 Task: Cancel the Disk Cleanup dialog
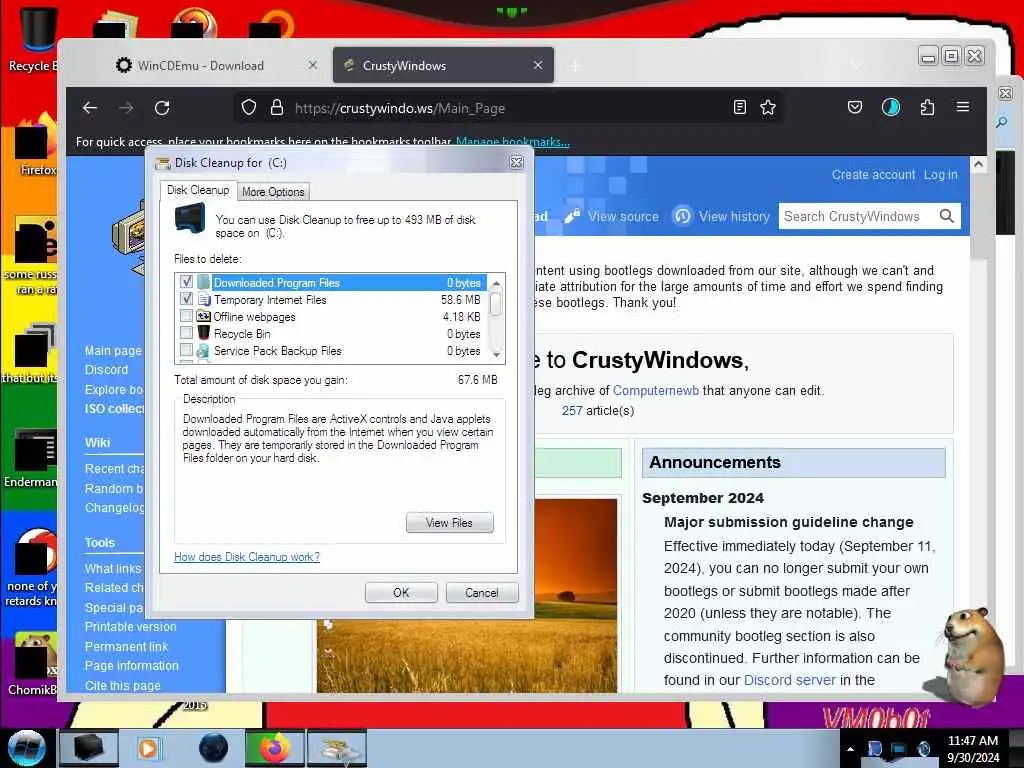click(482, 592)
